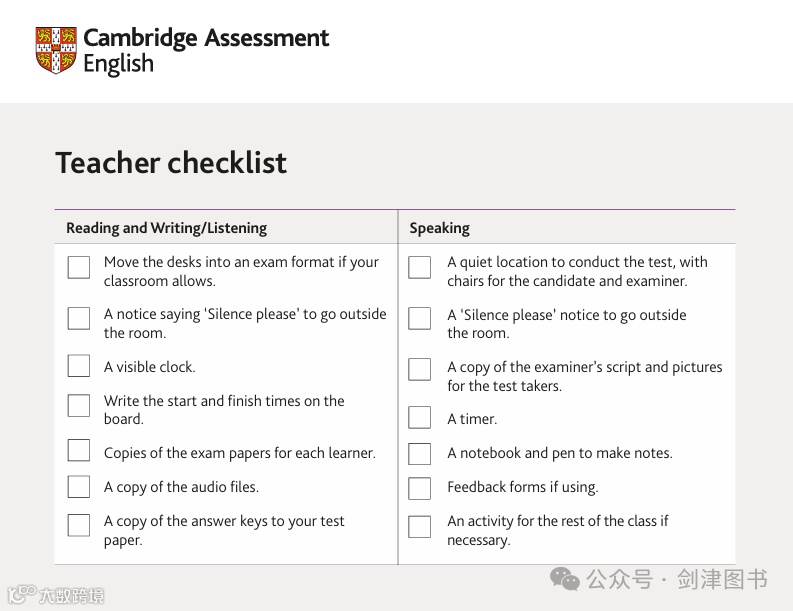This screenshot has width=793, height=611.
Task: Check 'Copies of the exam papers' checkbox
Action: [79, 451]
